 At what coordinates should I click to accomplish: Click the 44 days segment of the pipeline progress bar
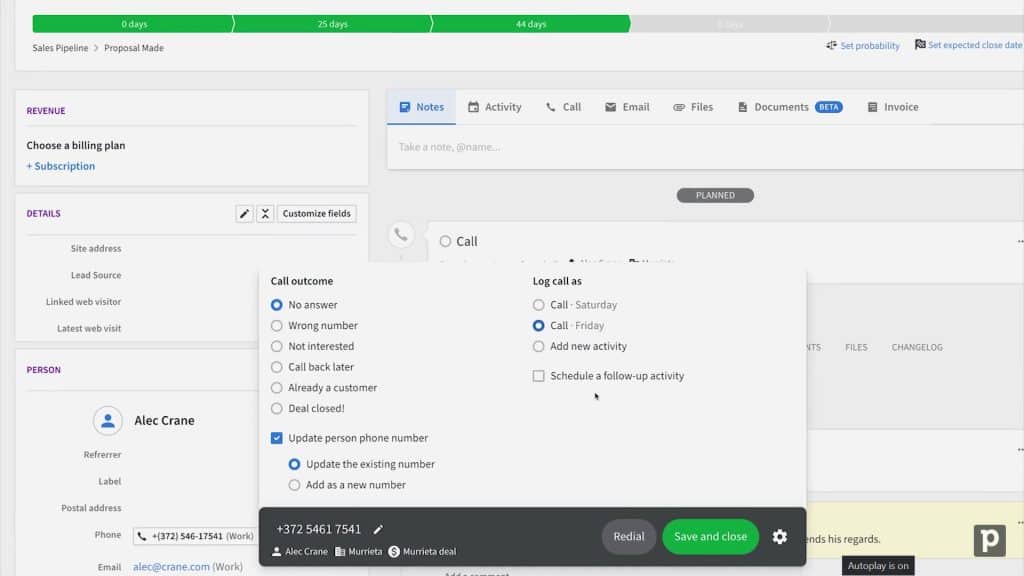pos(530,22)
